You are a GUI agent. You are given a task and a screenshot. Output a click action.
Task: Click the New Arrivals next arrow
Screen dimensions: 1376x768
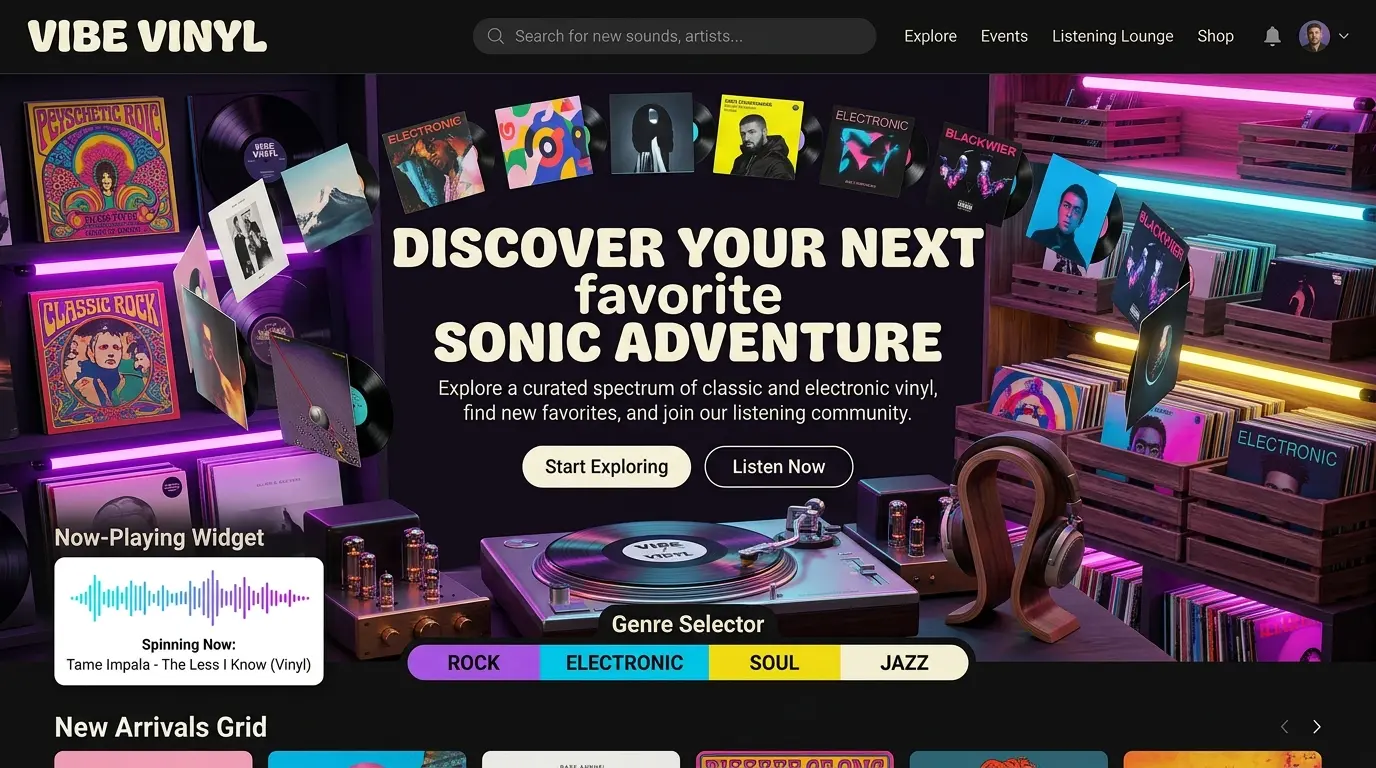coord(1317,727)
